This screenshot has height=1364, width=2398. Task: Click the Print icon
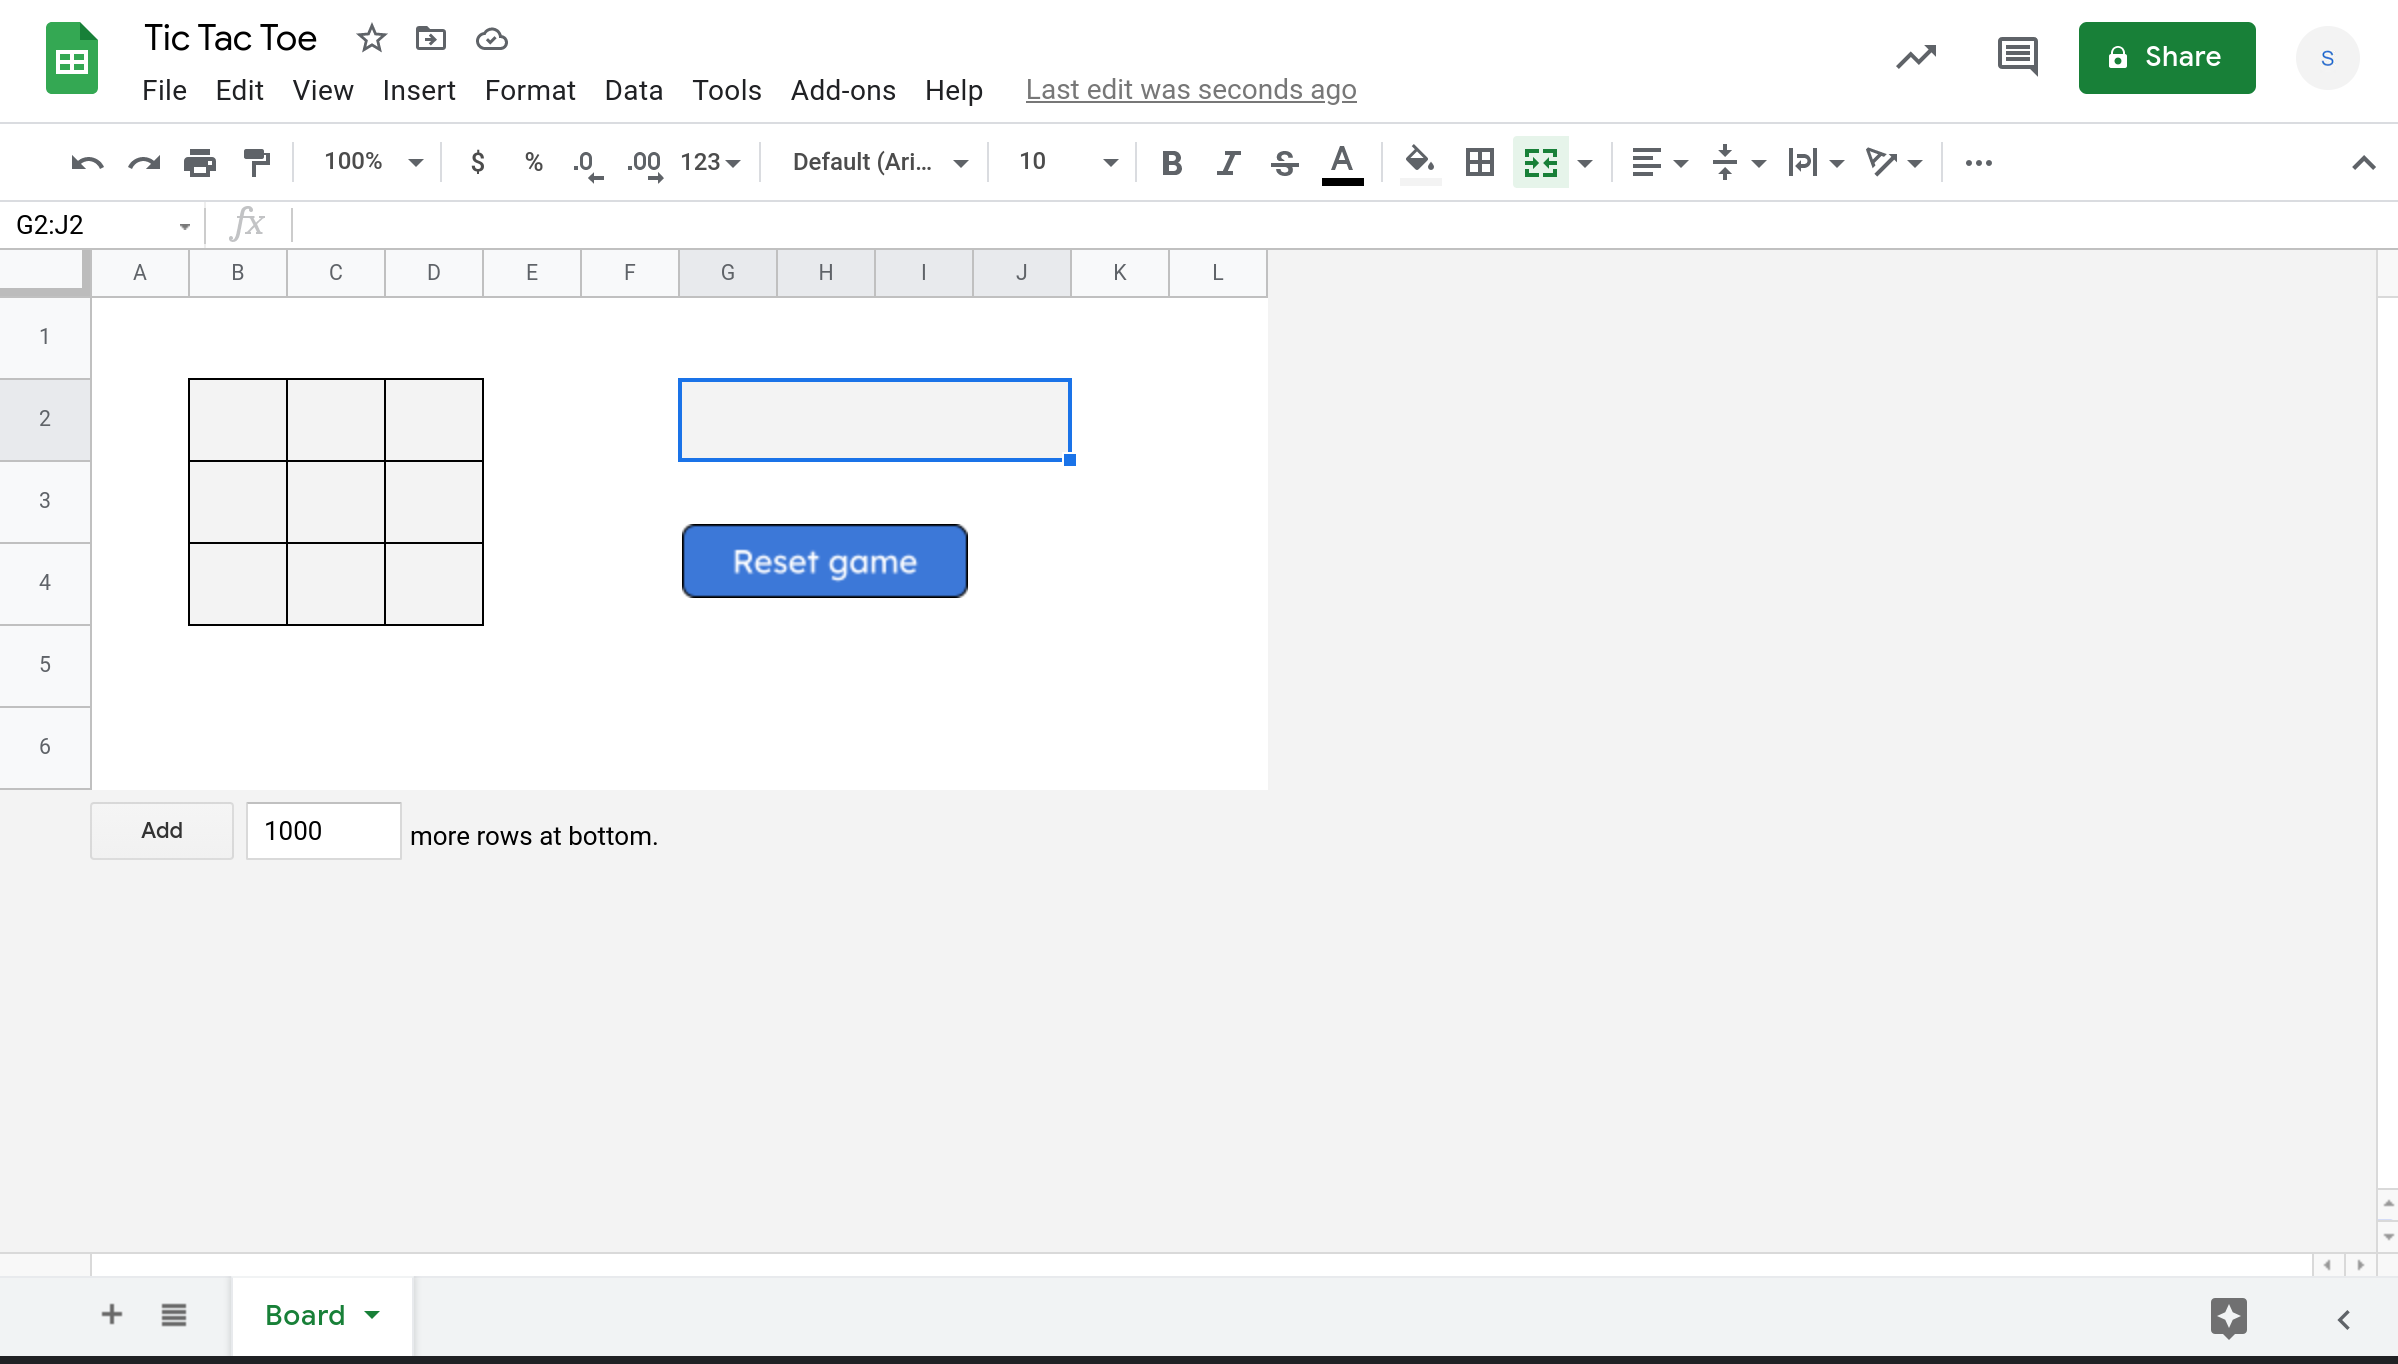pos(200,162)
